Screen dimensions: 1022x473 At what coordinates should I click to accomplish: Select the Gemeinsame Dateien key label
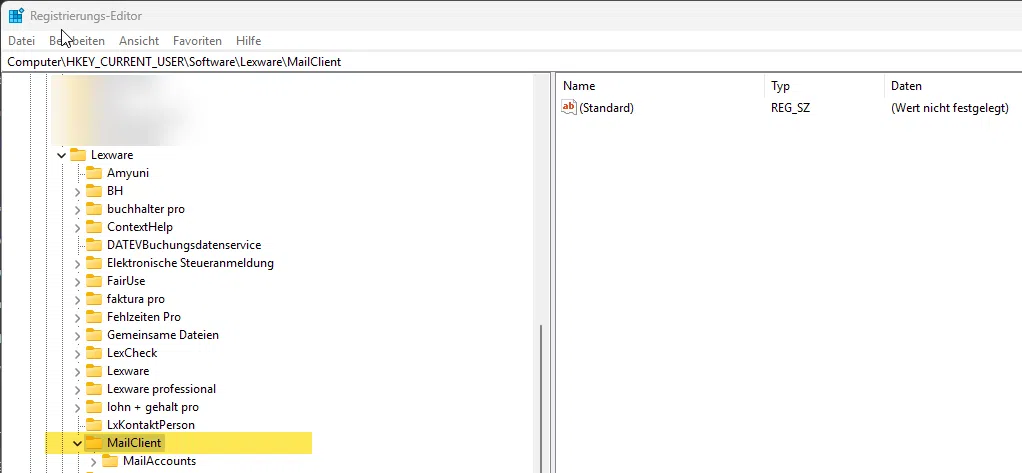pos(163,335)
